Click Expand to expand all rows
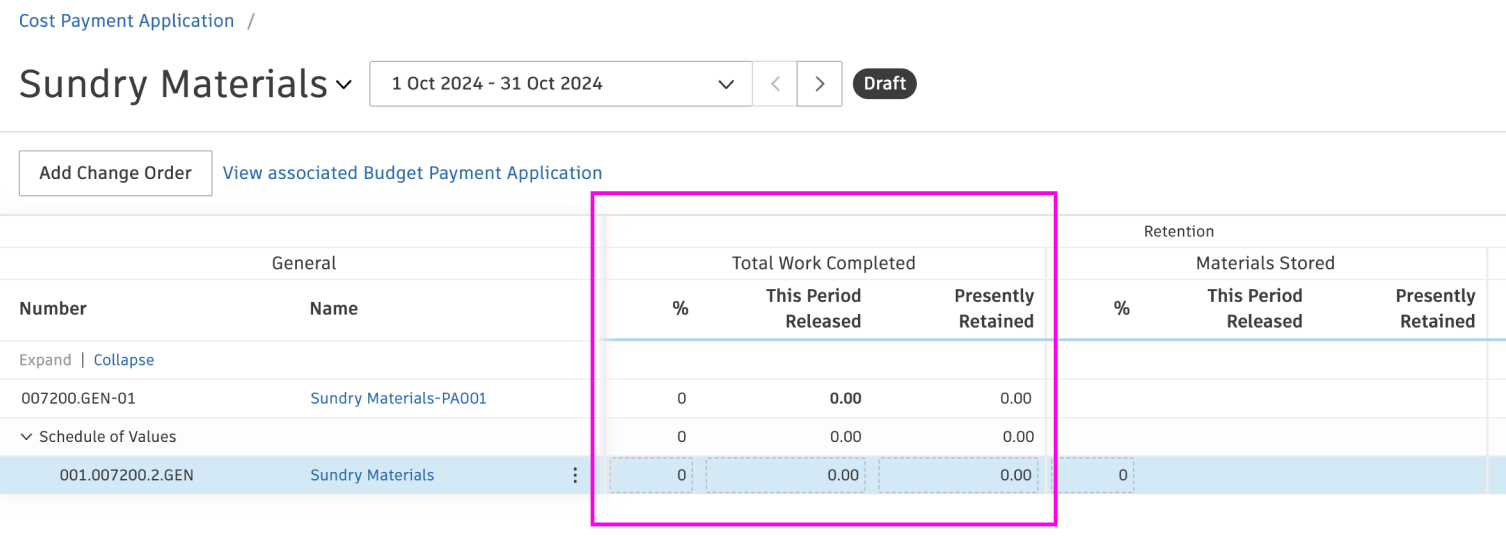The image size is (1506, 536). point(45,360)
